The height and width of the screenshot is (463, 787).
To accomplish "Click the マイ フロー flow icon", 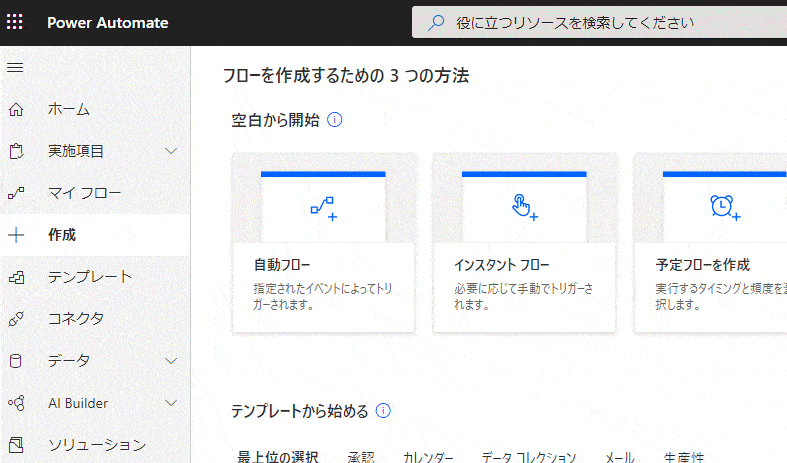I will pyautogui.click(x=15, y=193).
